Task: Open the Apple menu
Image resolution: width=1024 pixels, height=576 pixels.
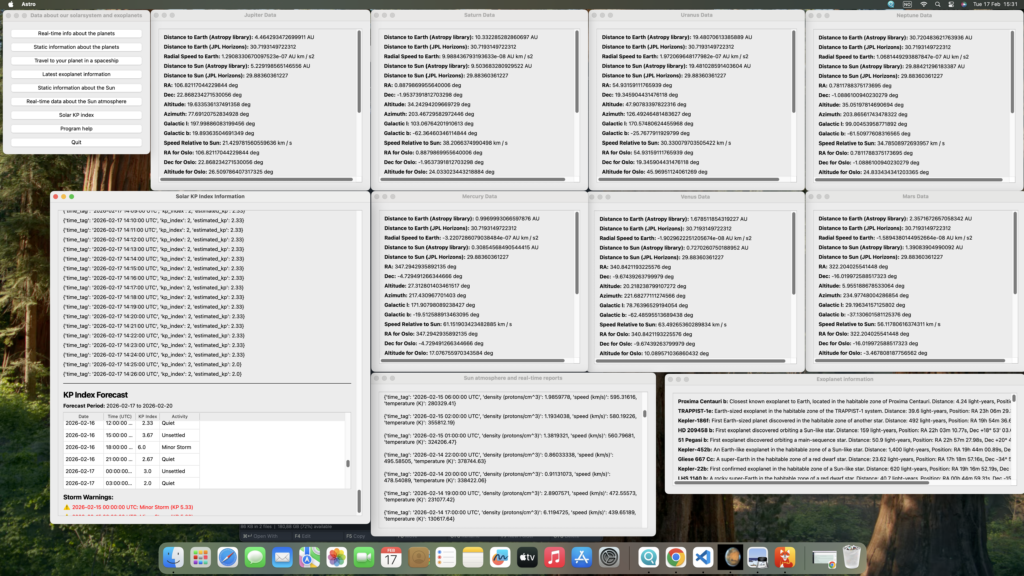Action: (x=11, y=5)
